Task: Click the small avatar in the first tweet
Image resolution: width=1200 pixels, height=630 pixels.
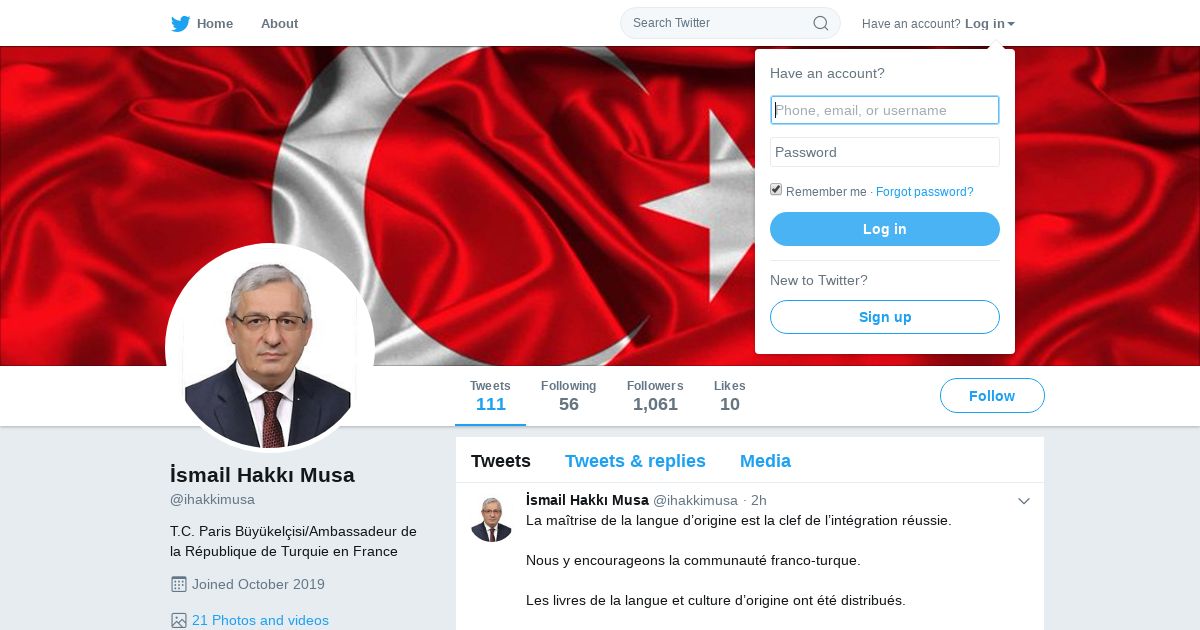Action: click(x=492, y=520)
